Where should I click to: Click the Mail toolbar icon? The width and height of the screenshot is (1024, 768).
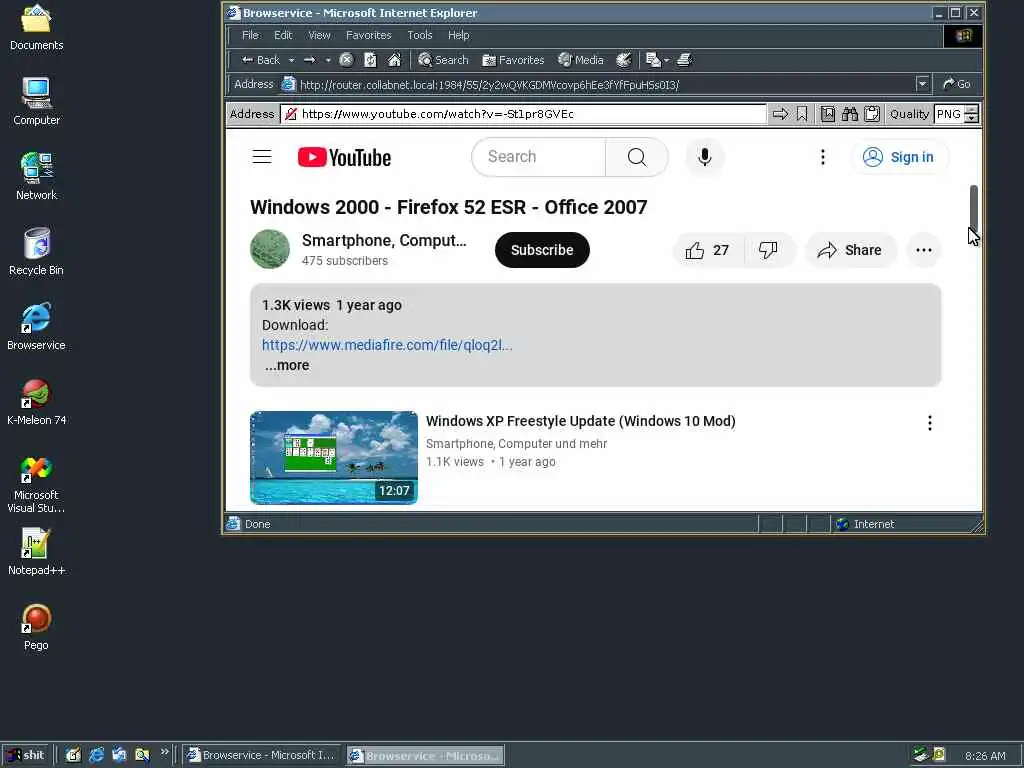[652, 60]
